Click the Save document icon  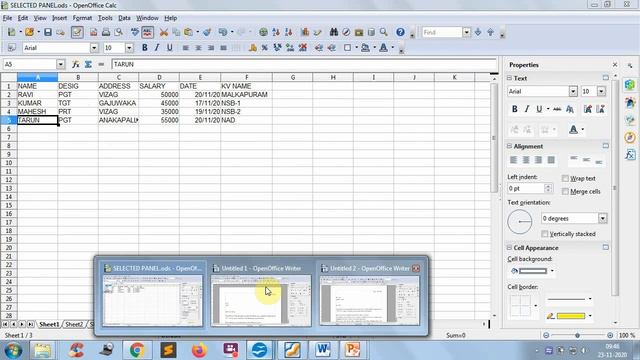(48, 32)
